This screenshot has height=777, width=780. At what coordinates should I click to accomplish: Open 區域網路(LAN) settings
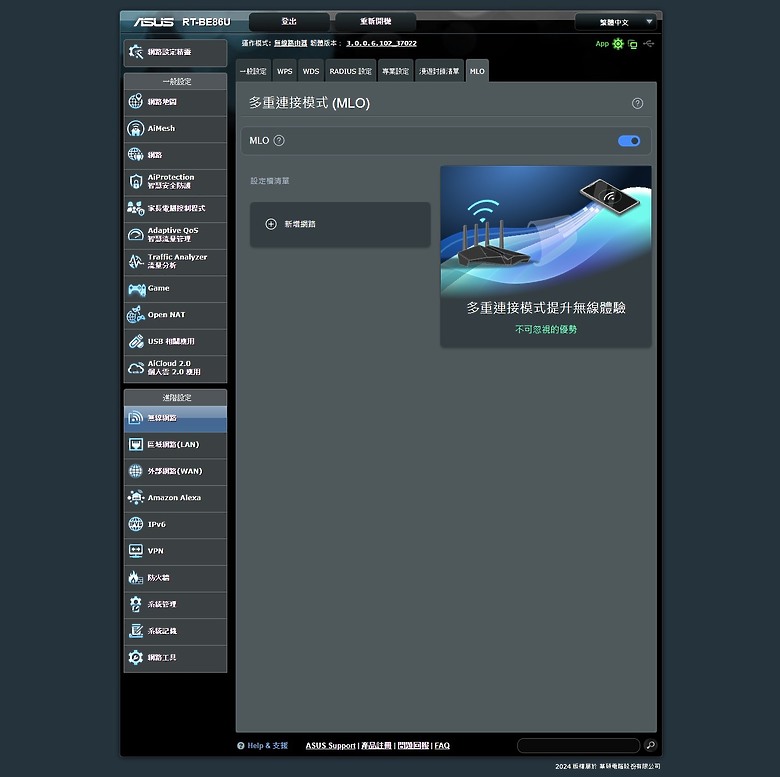(175, 445)
